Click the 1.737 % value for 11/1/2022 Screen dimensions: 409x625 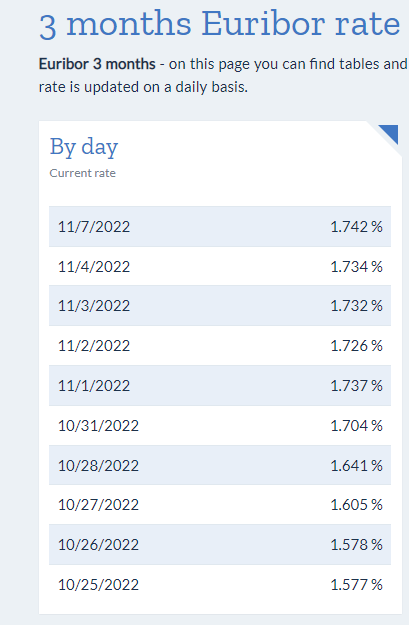pos(356,385)
